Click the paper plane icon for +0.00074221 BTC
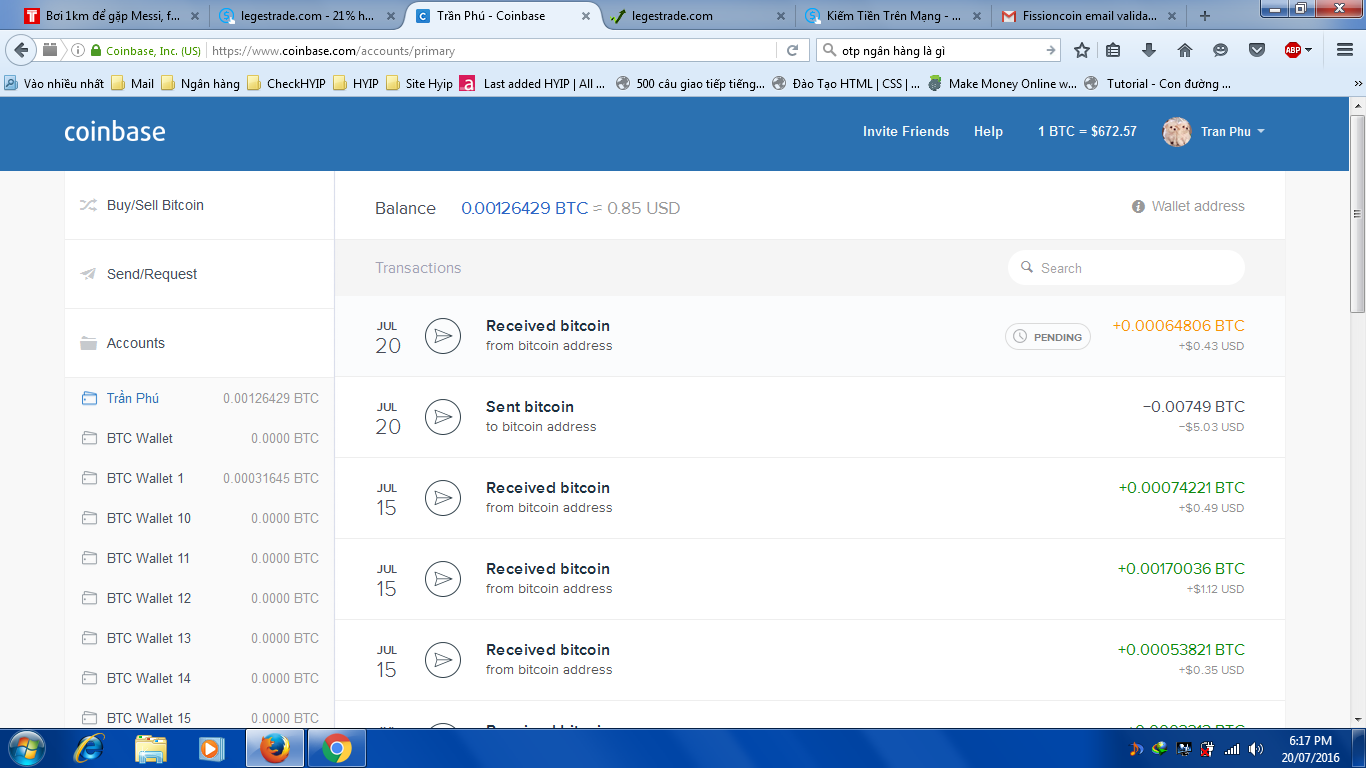This screenshot has width=1366, height=768. coord(443,498)
